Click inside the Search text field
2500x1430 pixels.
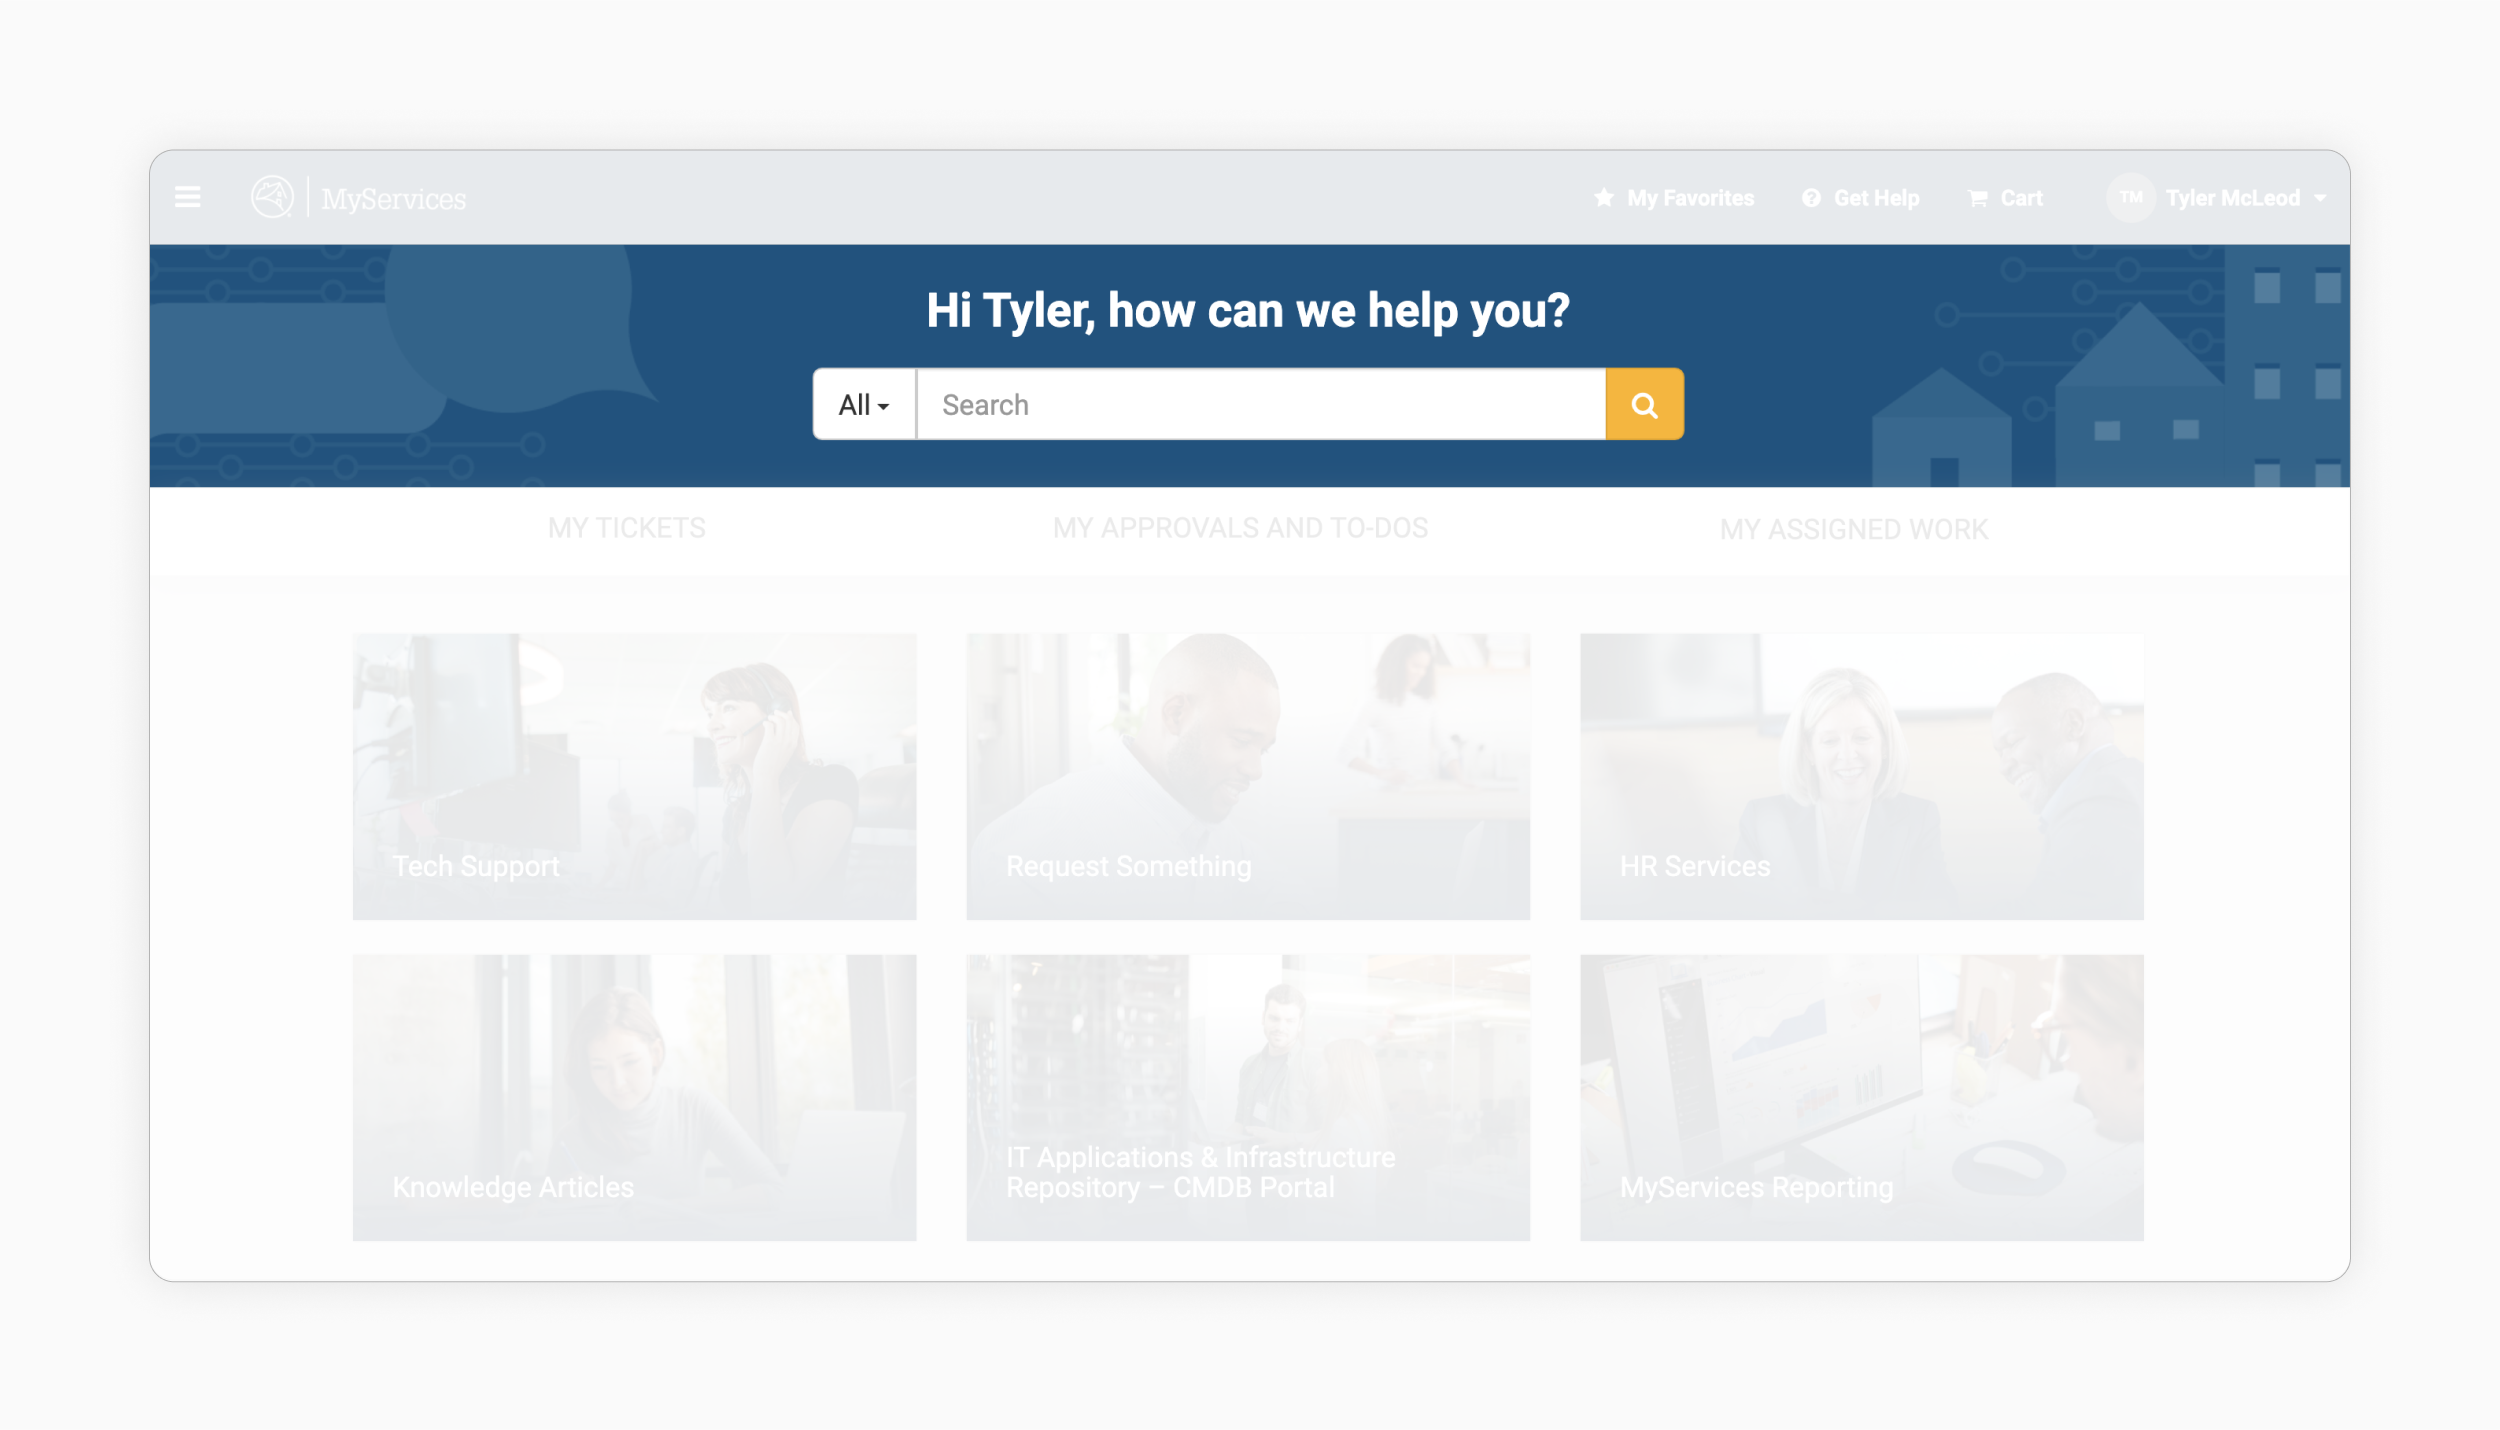1260,404
